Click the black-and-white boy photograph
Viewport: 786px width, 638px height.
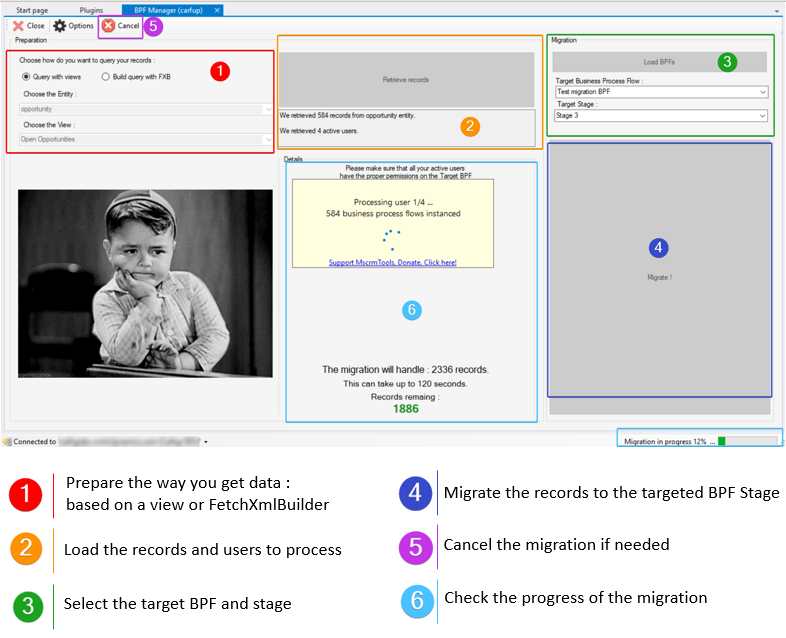pyautogui.click(x=145, y=284)
